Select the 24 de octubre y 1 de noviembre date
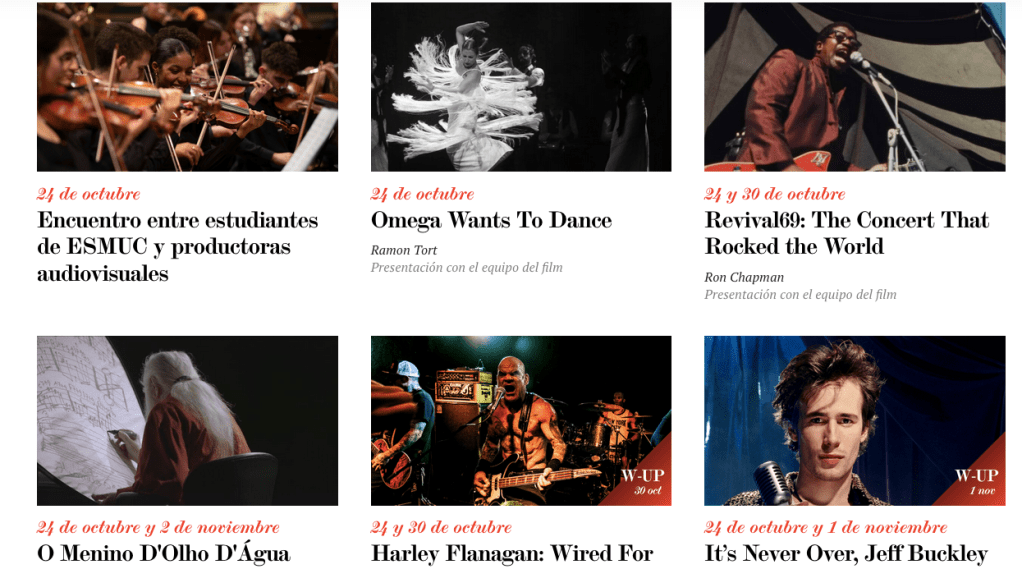Viewport: 1022px width, 569px height. 826,527
